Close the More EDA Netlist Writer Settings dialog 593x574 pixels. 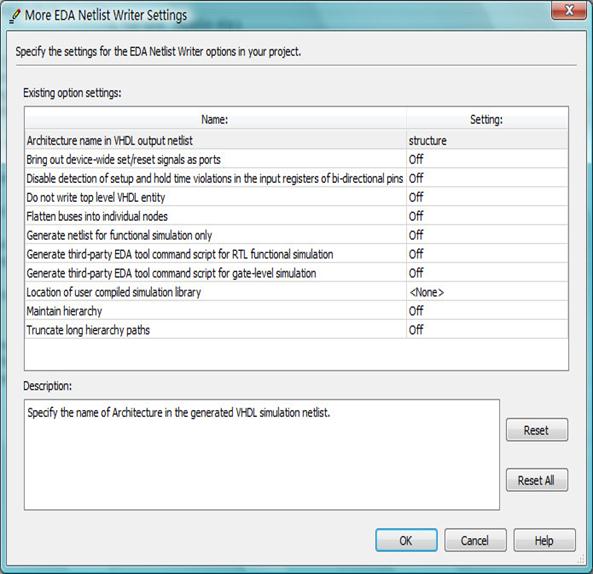(x=568, y=10)
